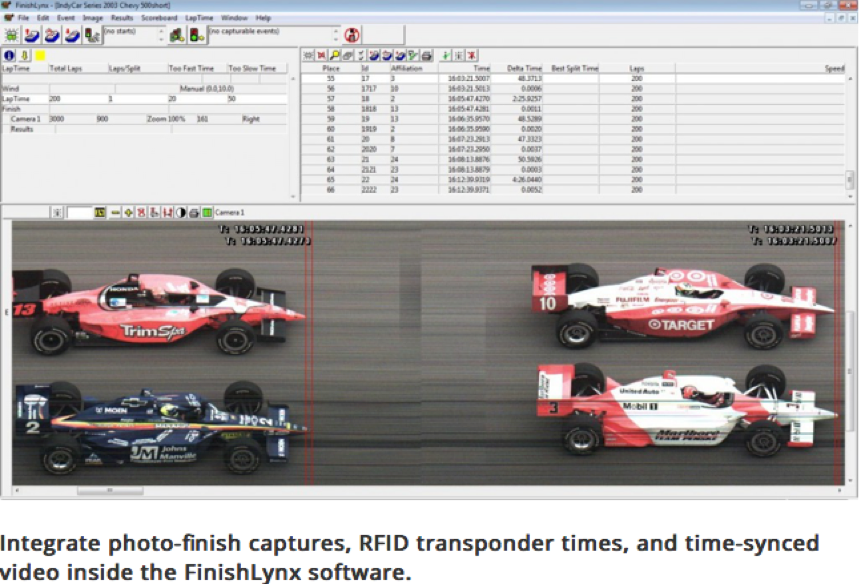Click the Affiliation column header
The height and width of the screenshot is (584, 865).
[x=413, y=68]
